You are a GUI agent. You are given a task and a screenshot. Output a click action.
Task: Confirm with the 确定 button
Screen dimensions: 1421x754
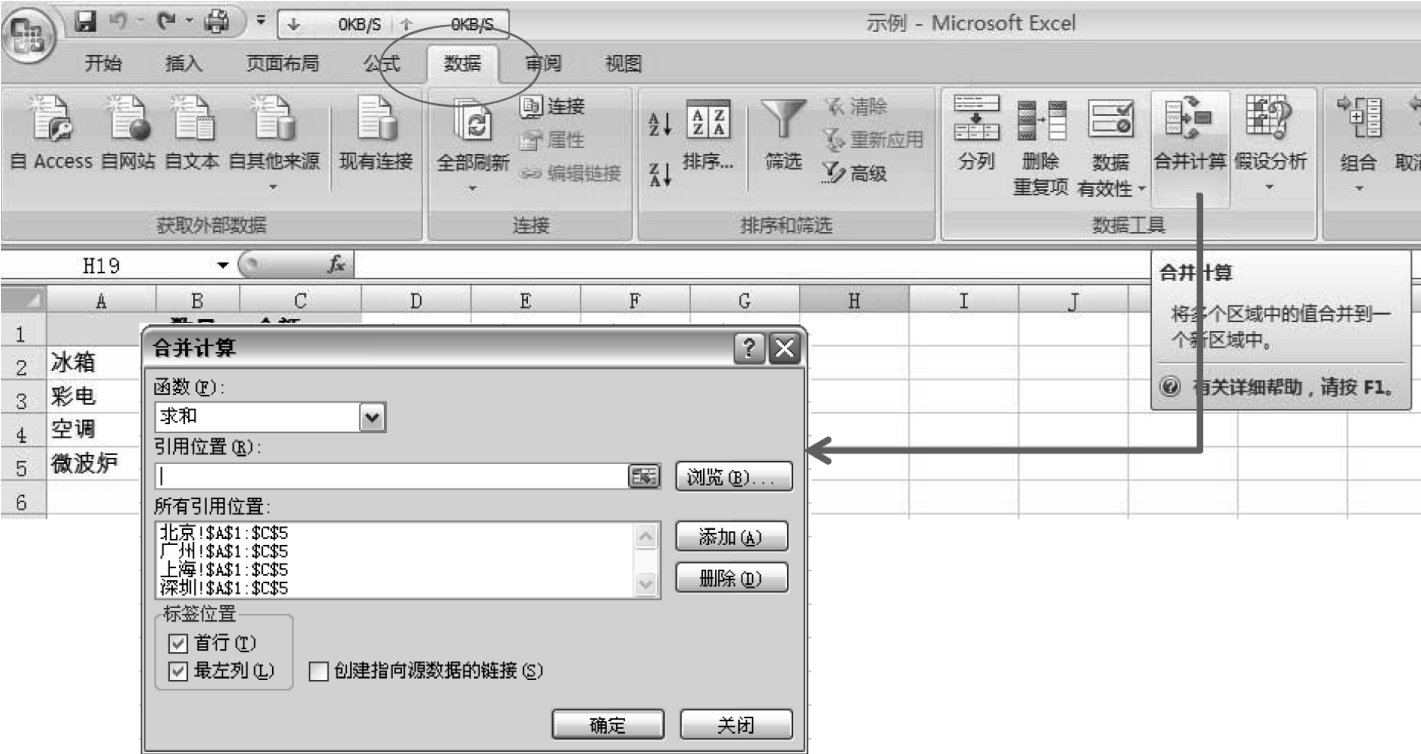click(608, 725)
